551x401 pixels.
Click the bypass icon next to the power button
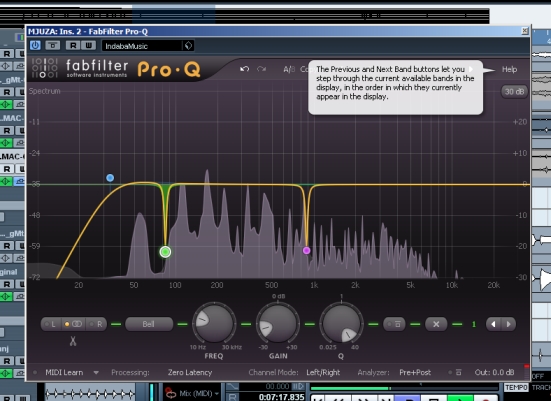pos(53,45)
